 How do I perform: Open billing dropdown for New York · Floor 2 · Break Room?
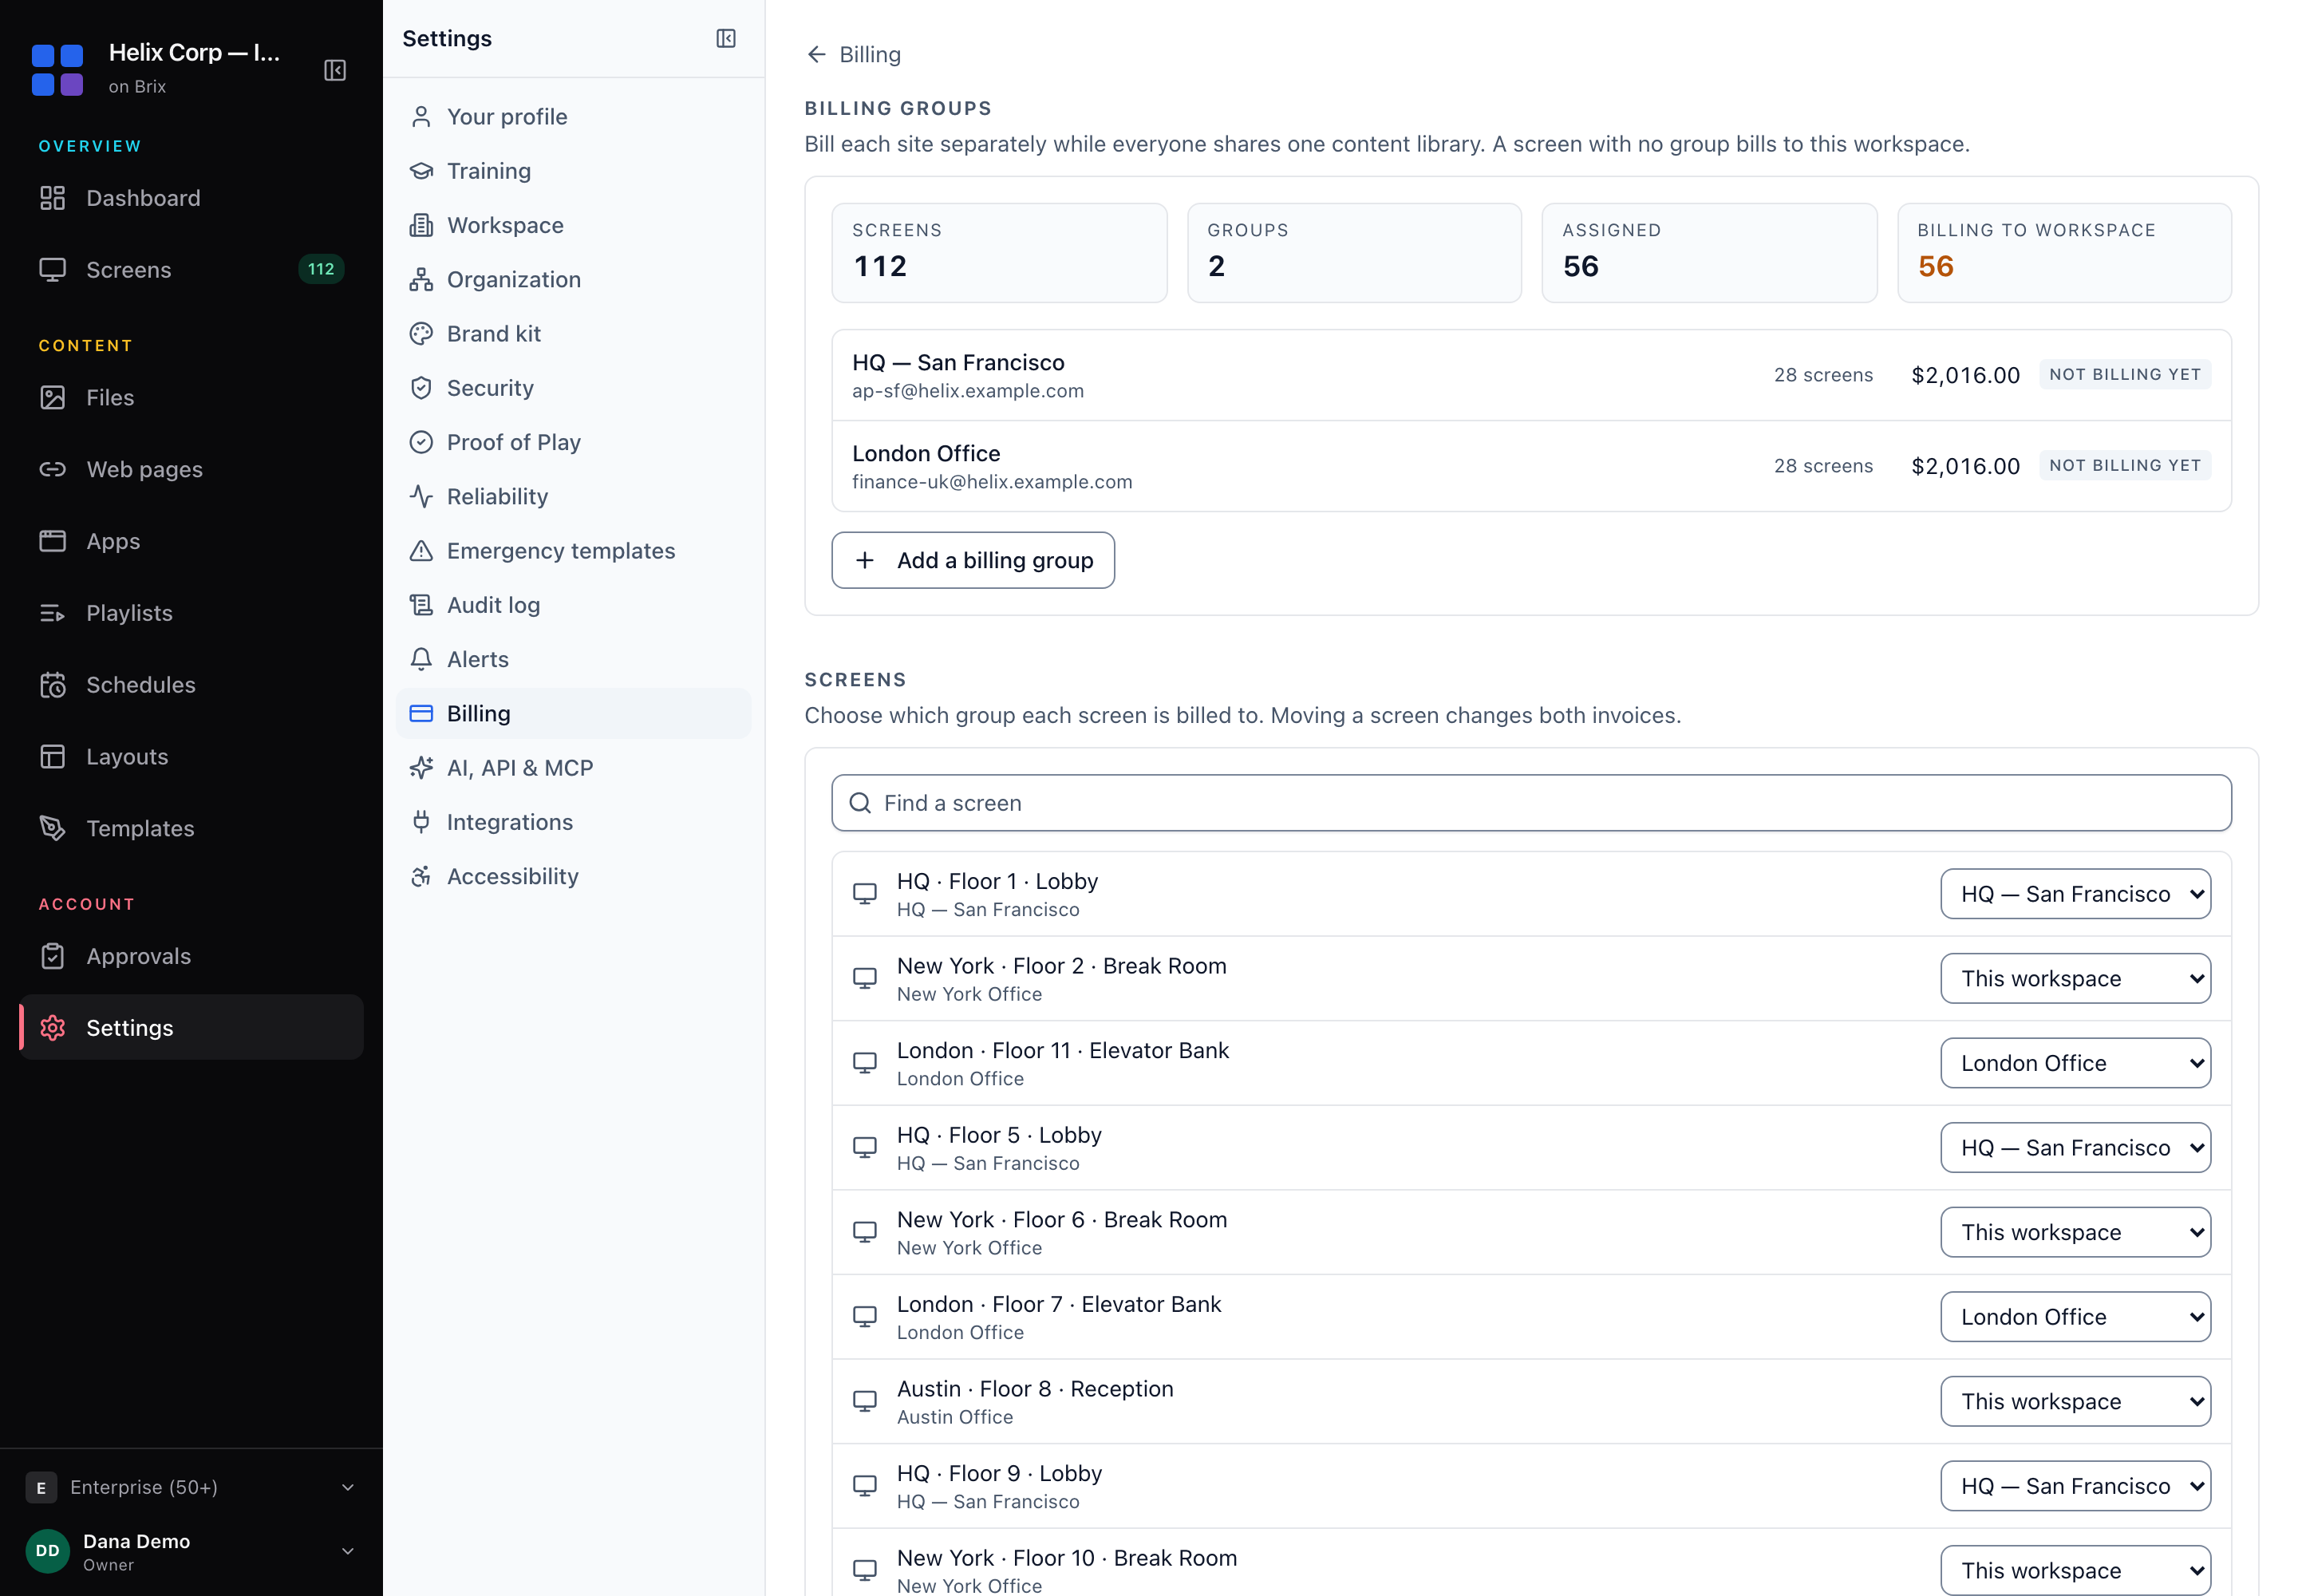tap(2075, 978)
